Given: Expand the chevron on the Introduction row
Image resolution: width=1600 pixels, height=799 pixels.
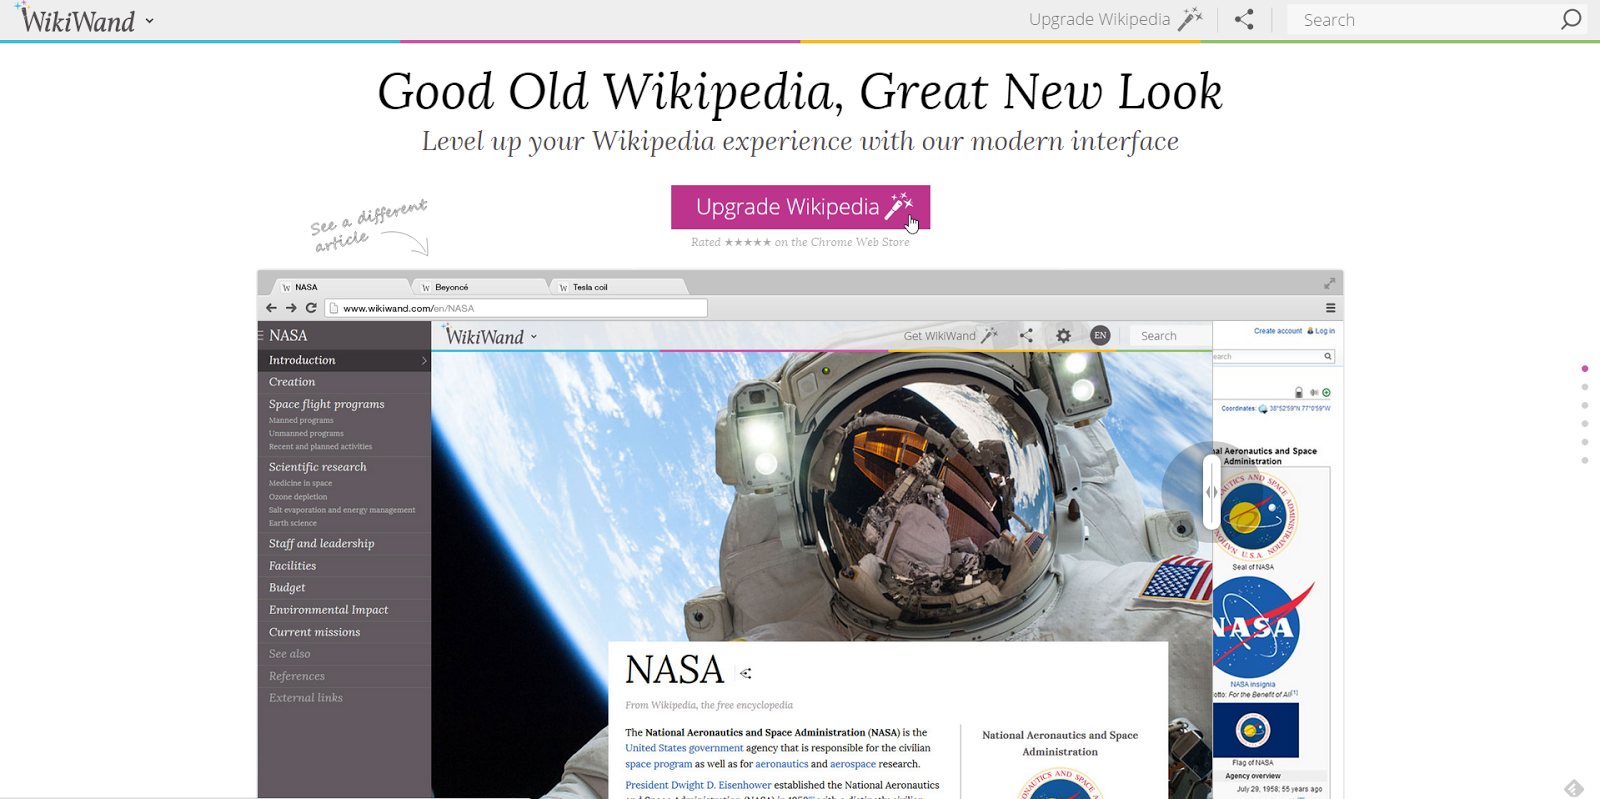Looking at the screenshot, I should click(424, 360).
